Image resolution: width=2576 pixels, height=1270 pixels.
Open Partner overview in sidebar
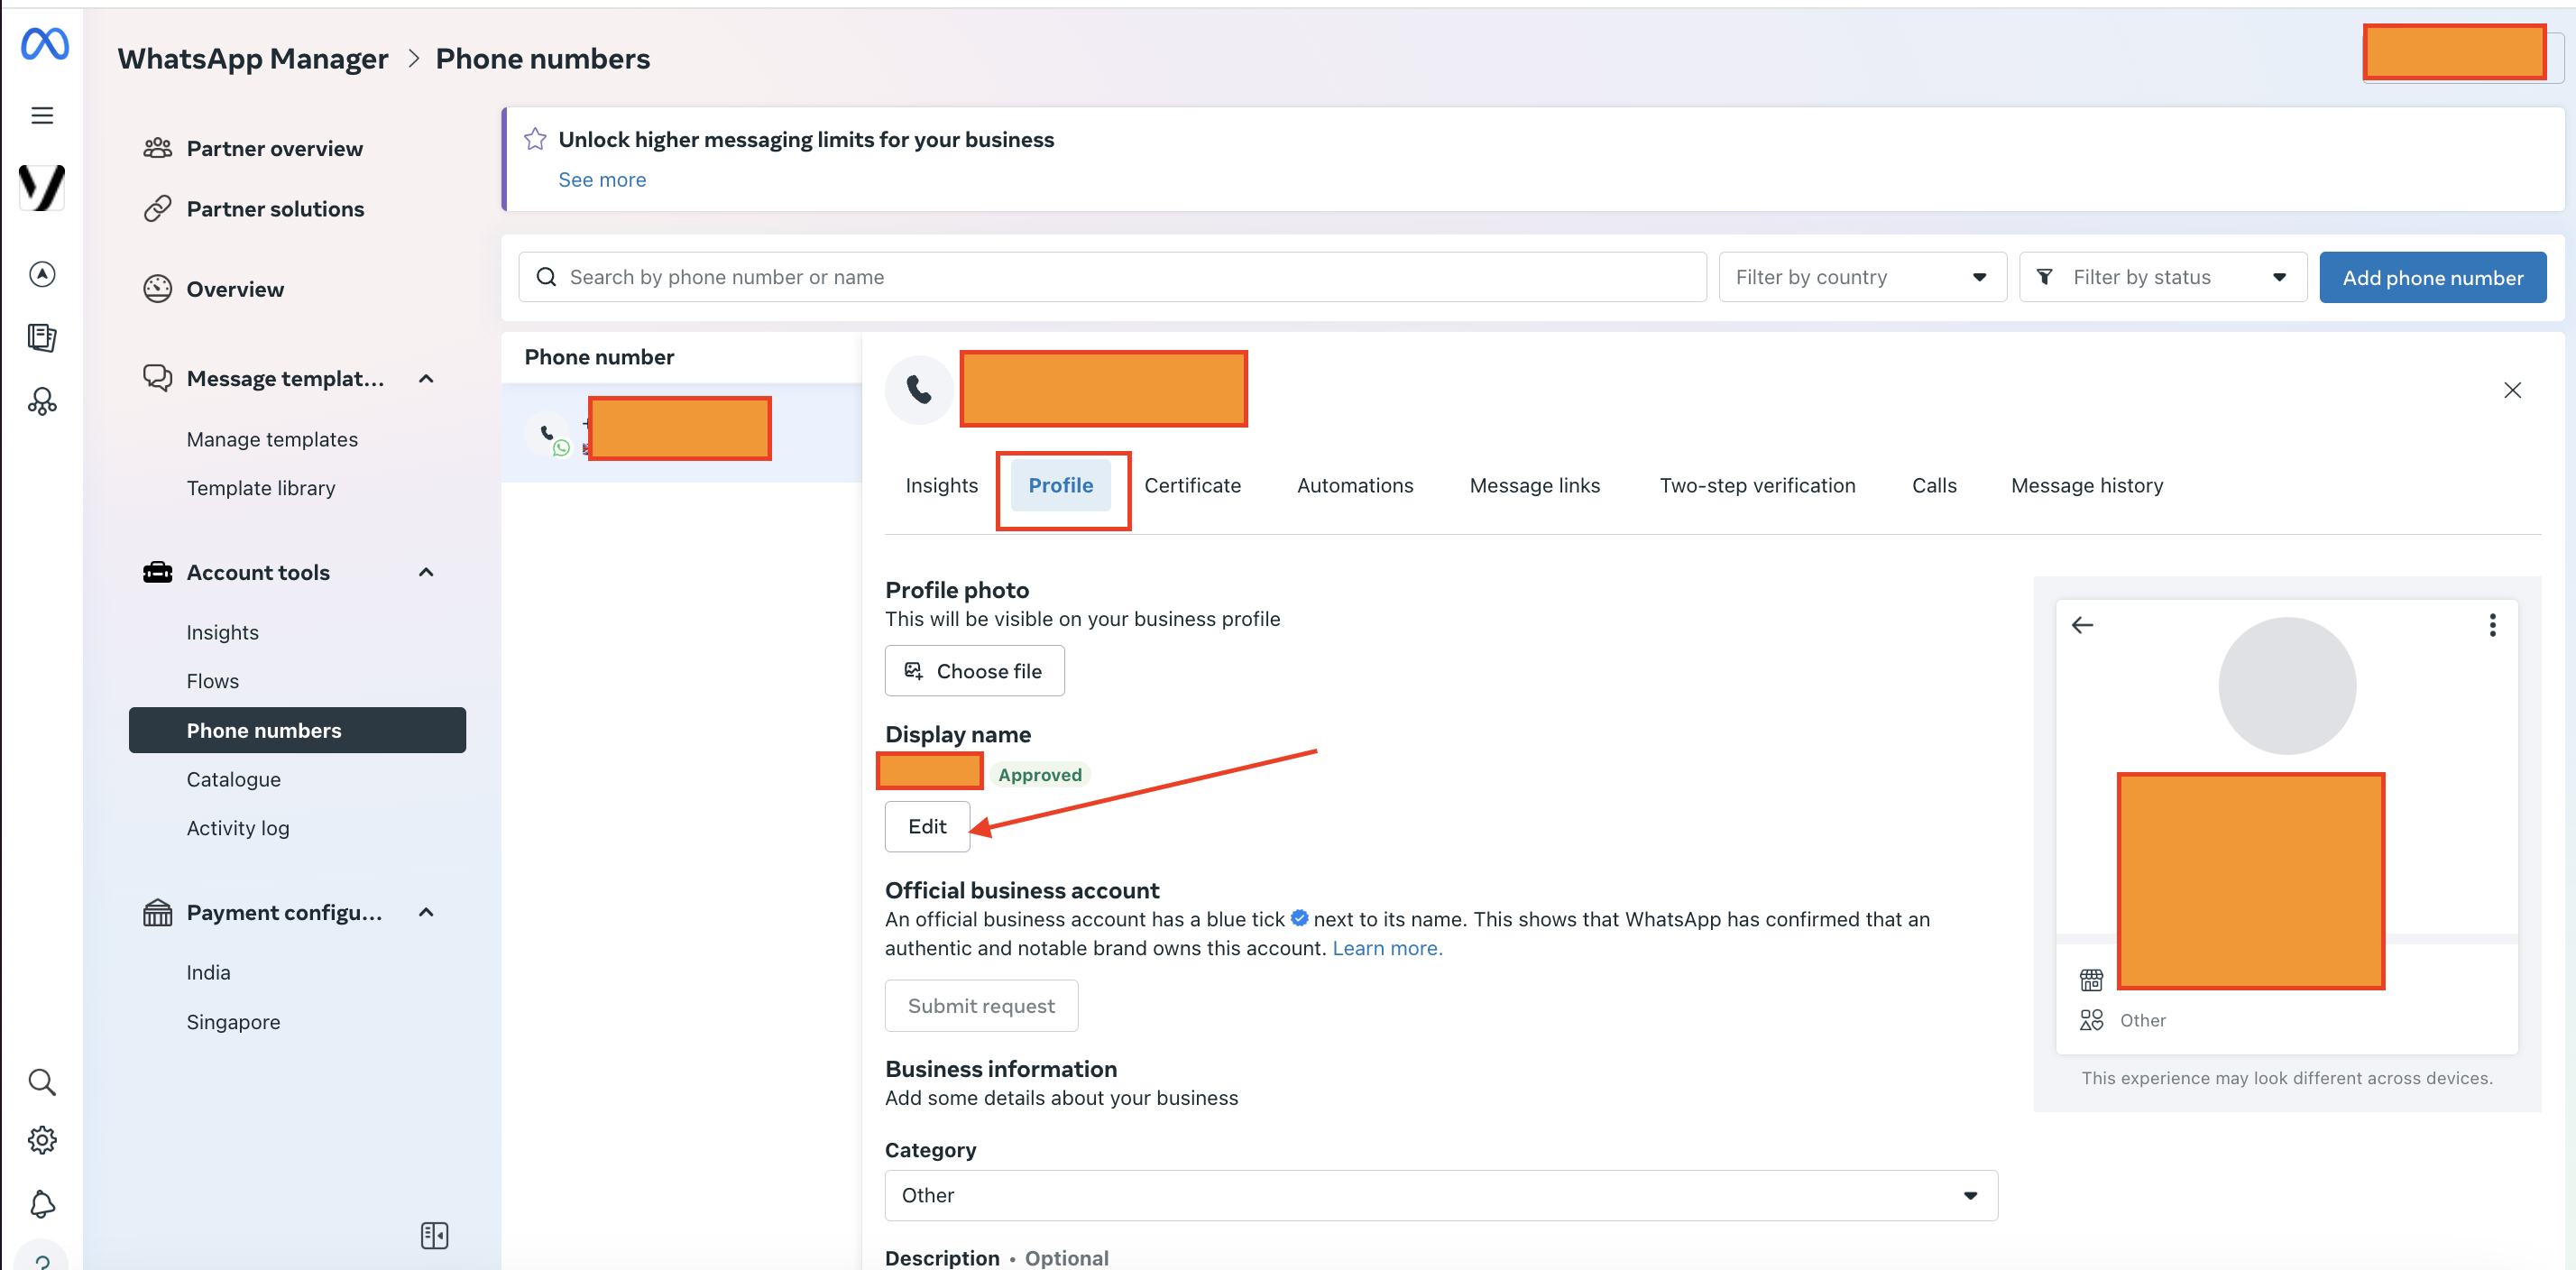tap(275, 148)
